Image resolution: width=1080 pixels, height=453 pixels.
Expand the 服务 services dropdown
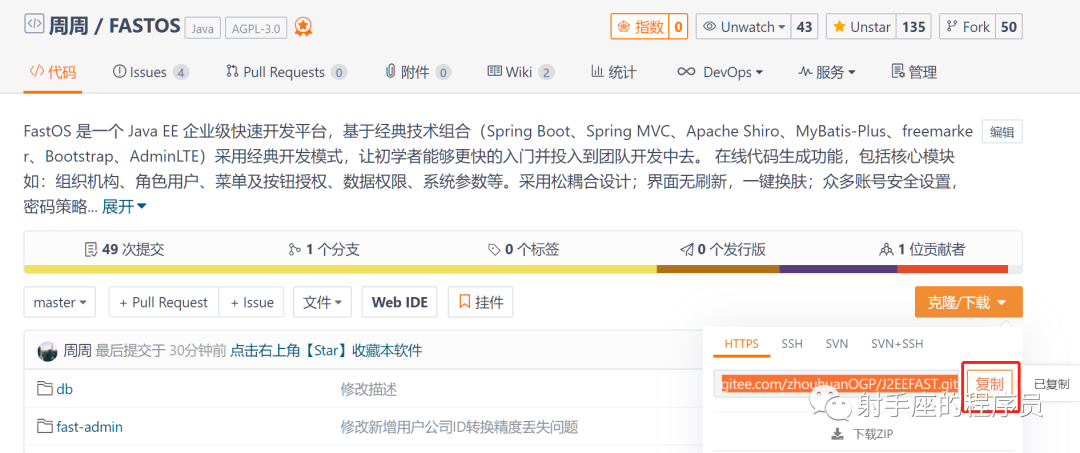(x=827, y=72)
